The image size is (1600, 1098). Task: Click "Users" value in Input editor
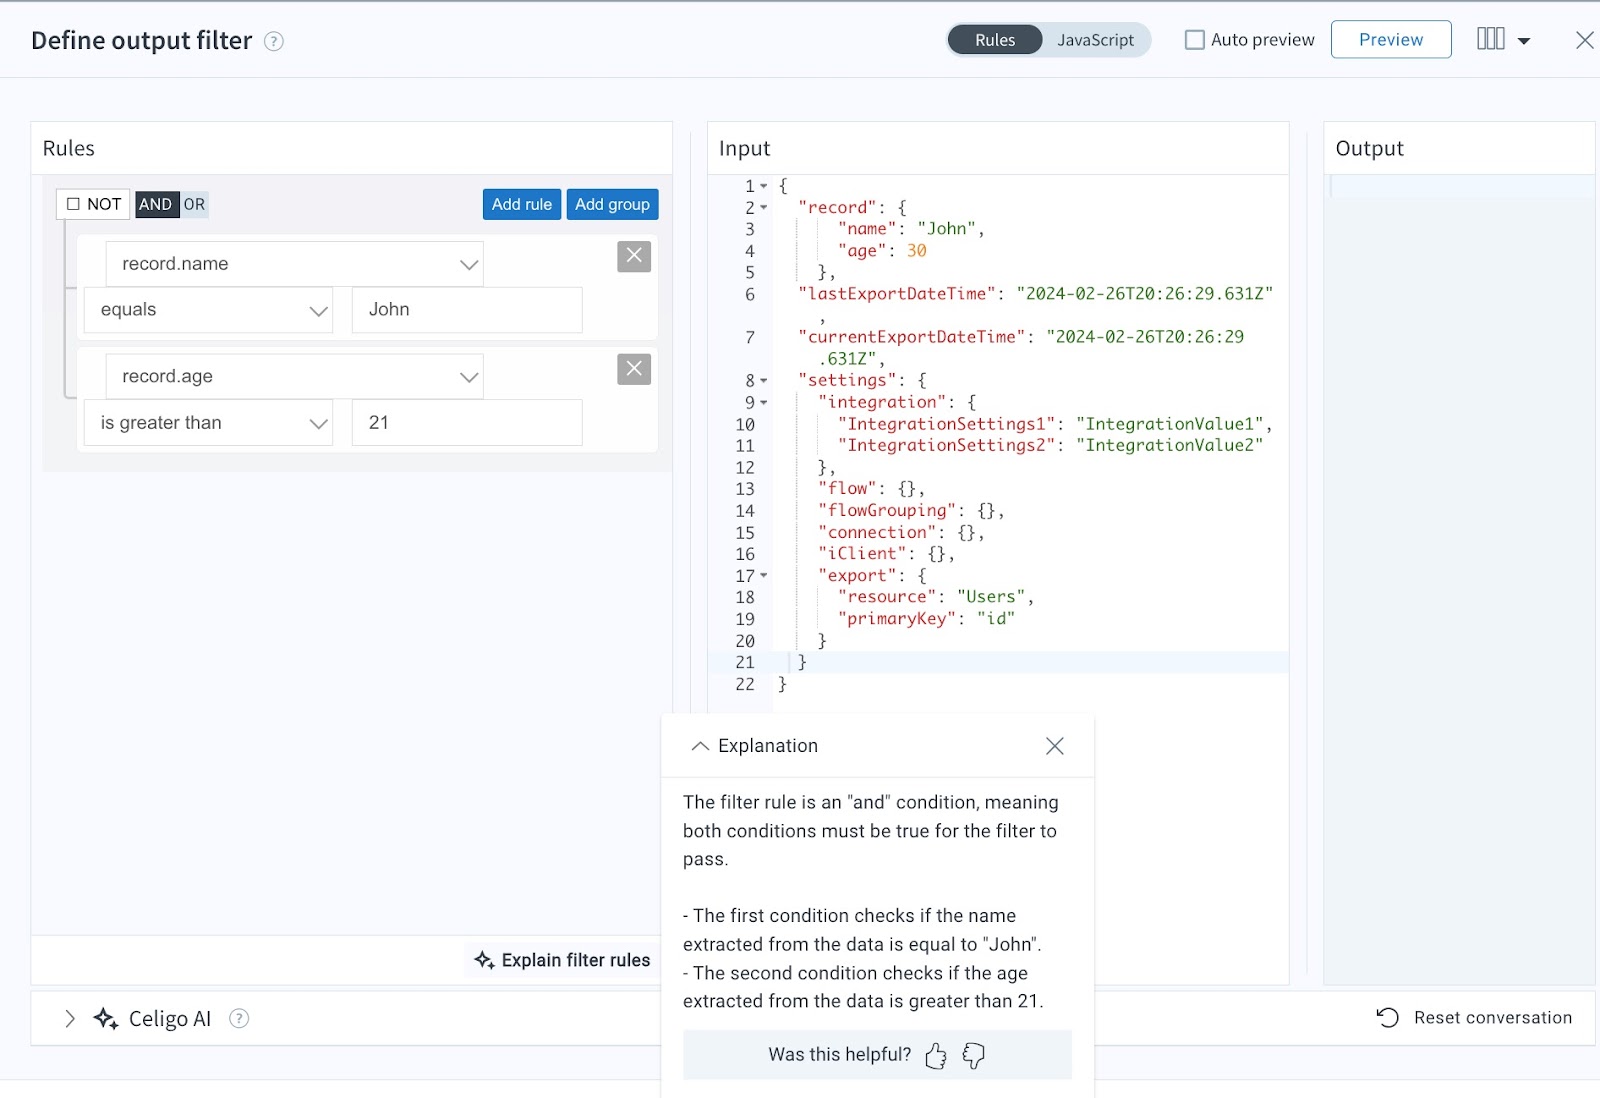(x=991, y=597)
